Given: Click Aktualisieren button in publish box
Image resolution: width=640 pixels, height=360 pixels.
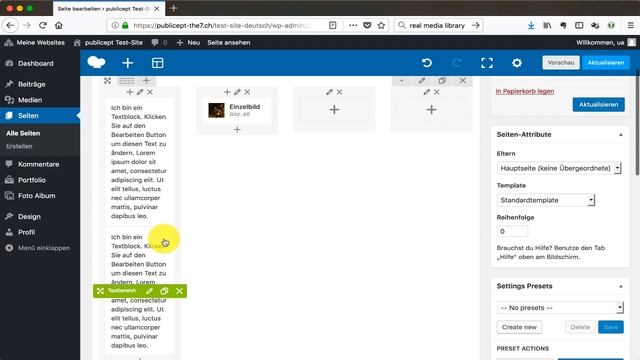Looking at the screenshot, I should 598,104.
